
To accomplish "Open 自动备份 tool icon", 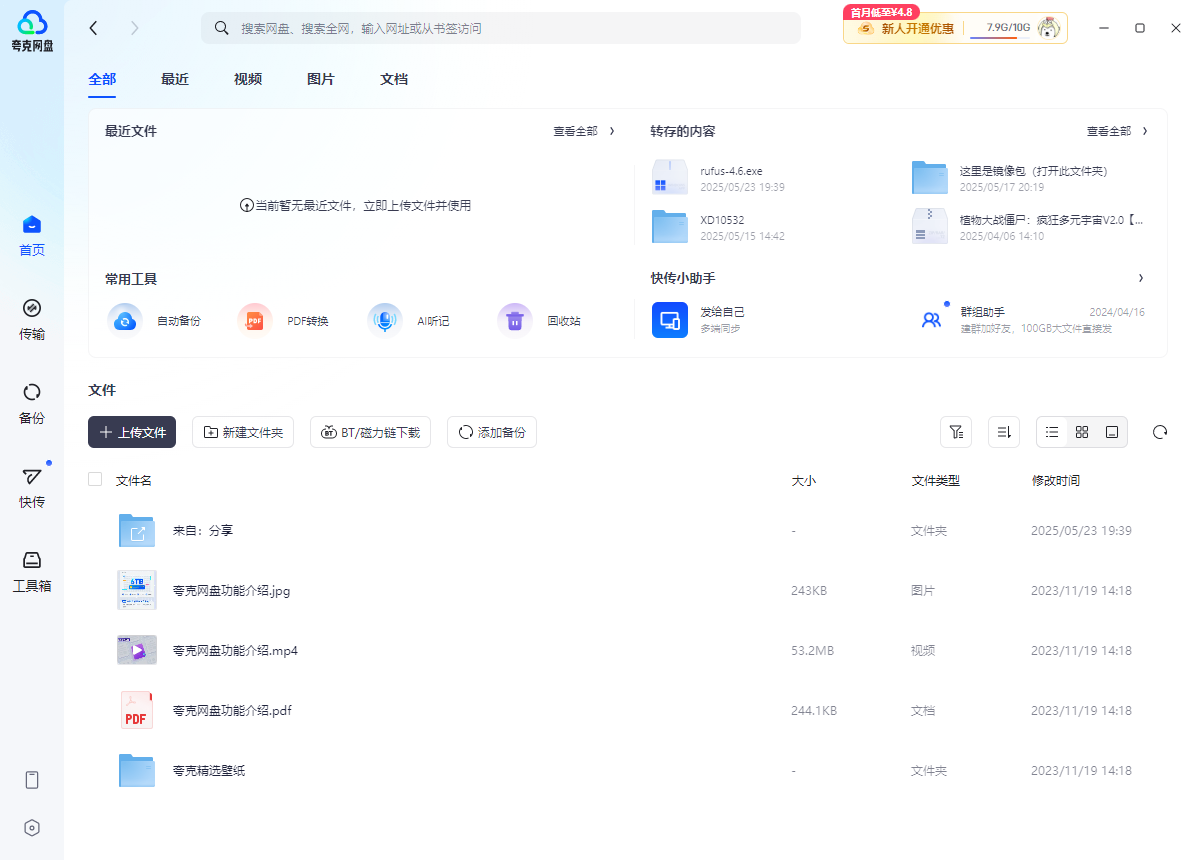I will [x=125, y=321].
